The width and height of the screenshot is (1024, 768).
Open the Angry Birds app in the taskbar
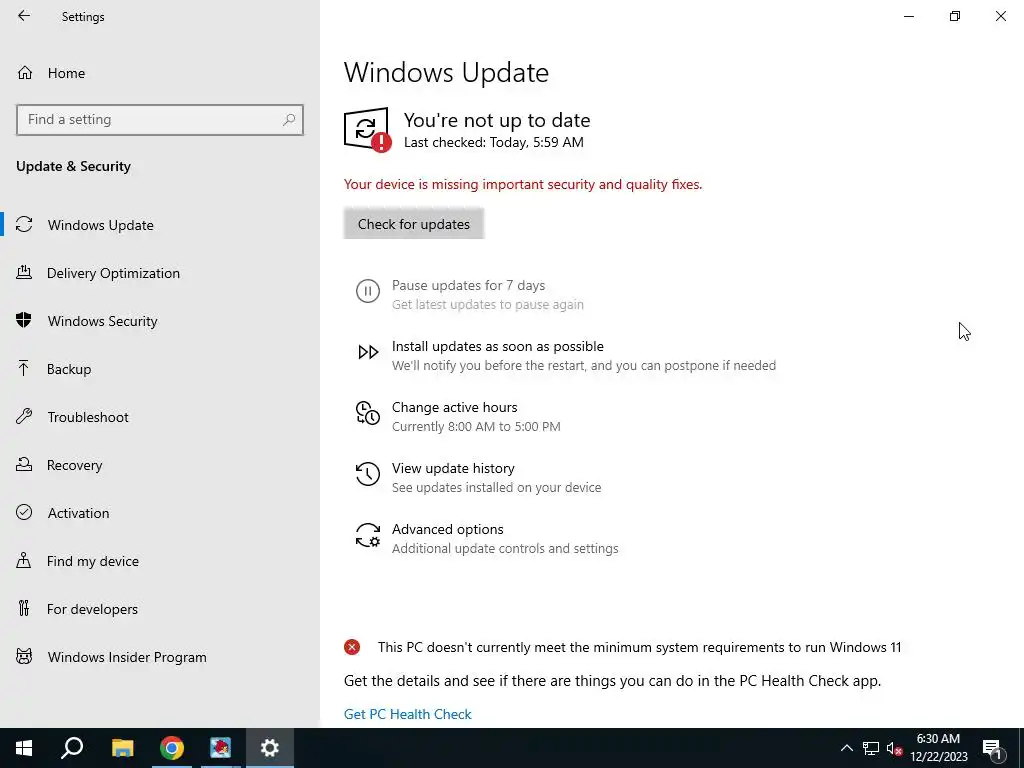tap(221, 748)
